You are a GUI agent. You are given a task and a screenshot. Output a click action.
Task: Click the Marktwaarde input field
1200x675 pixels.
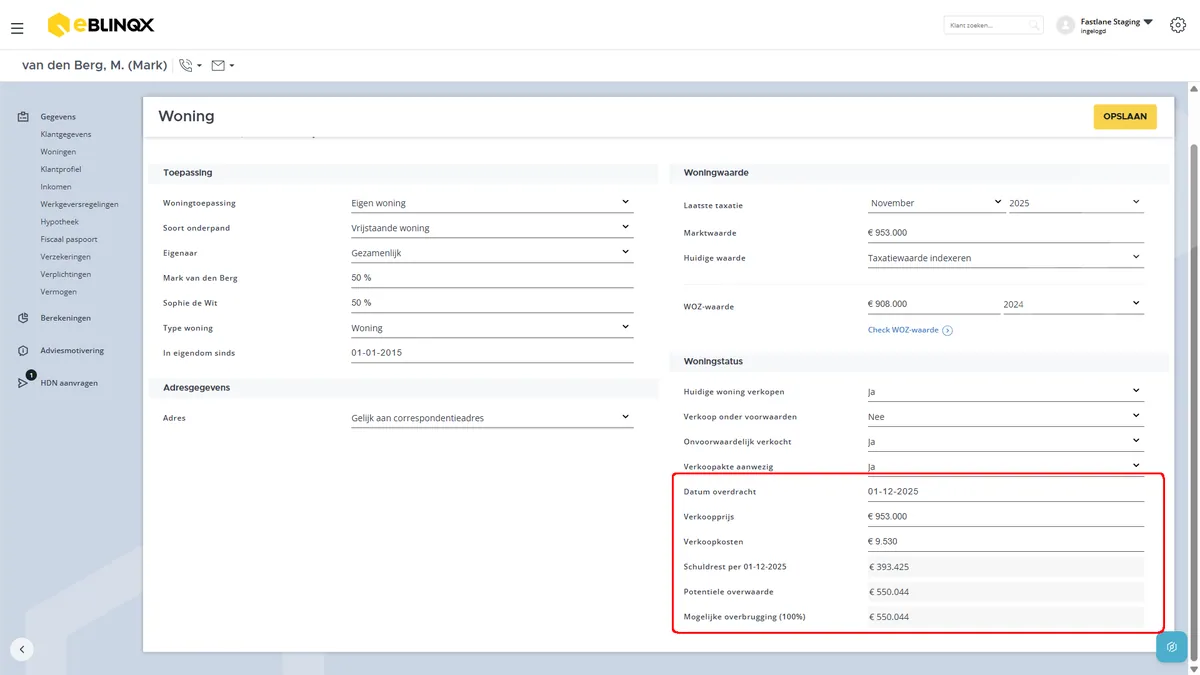[1006, 233]
